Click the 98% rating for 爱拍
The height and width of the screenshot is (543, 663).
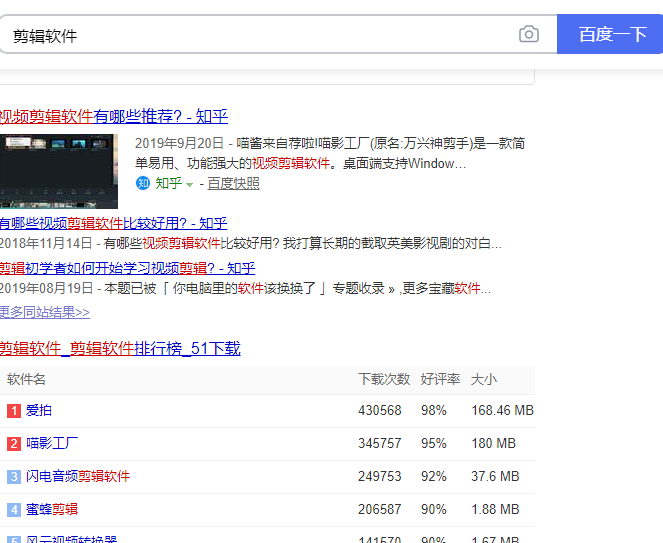tap(434, 410)
